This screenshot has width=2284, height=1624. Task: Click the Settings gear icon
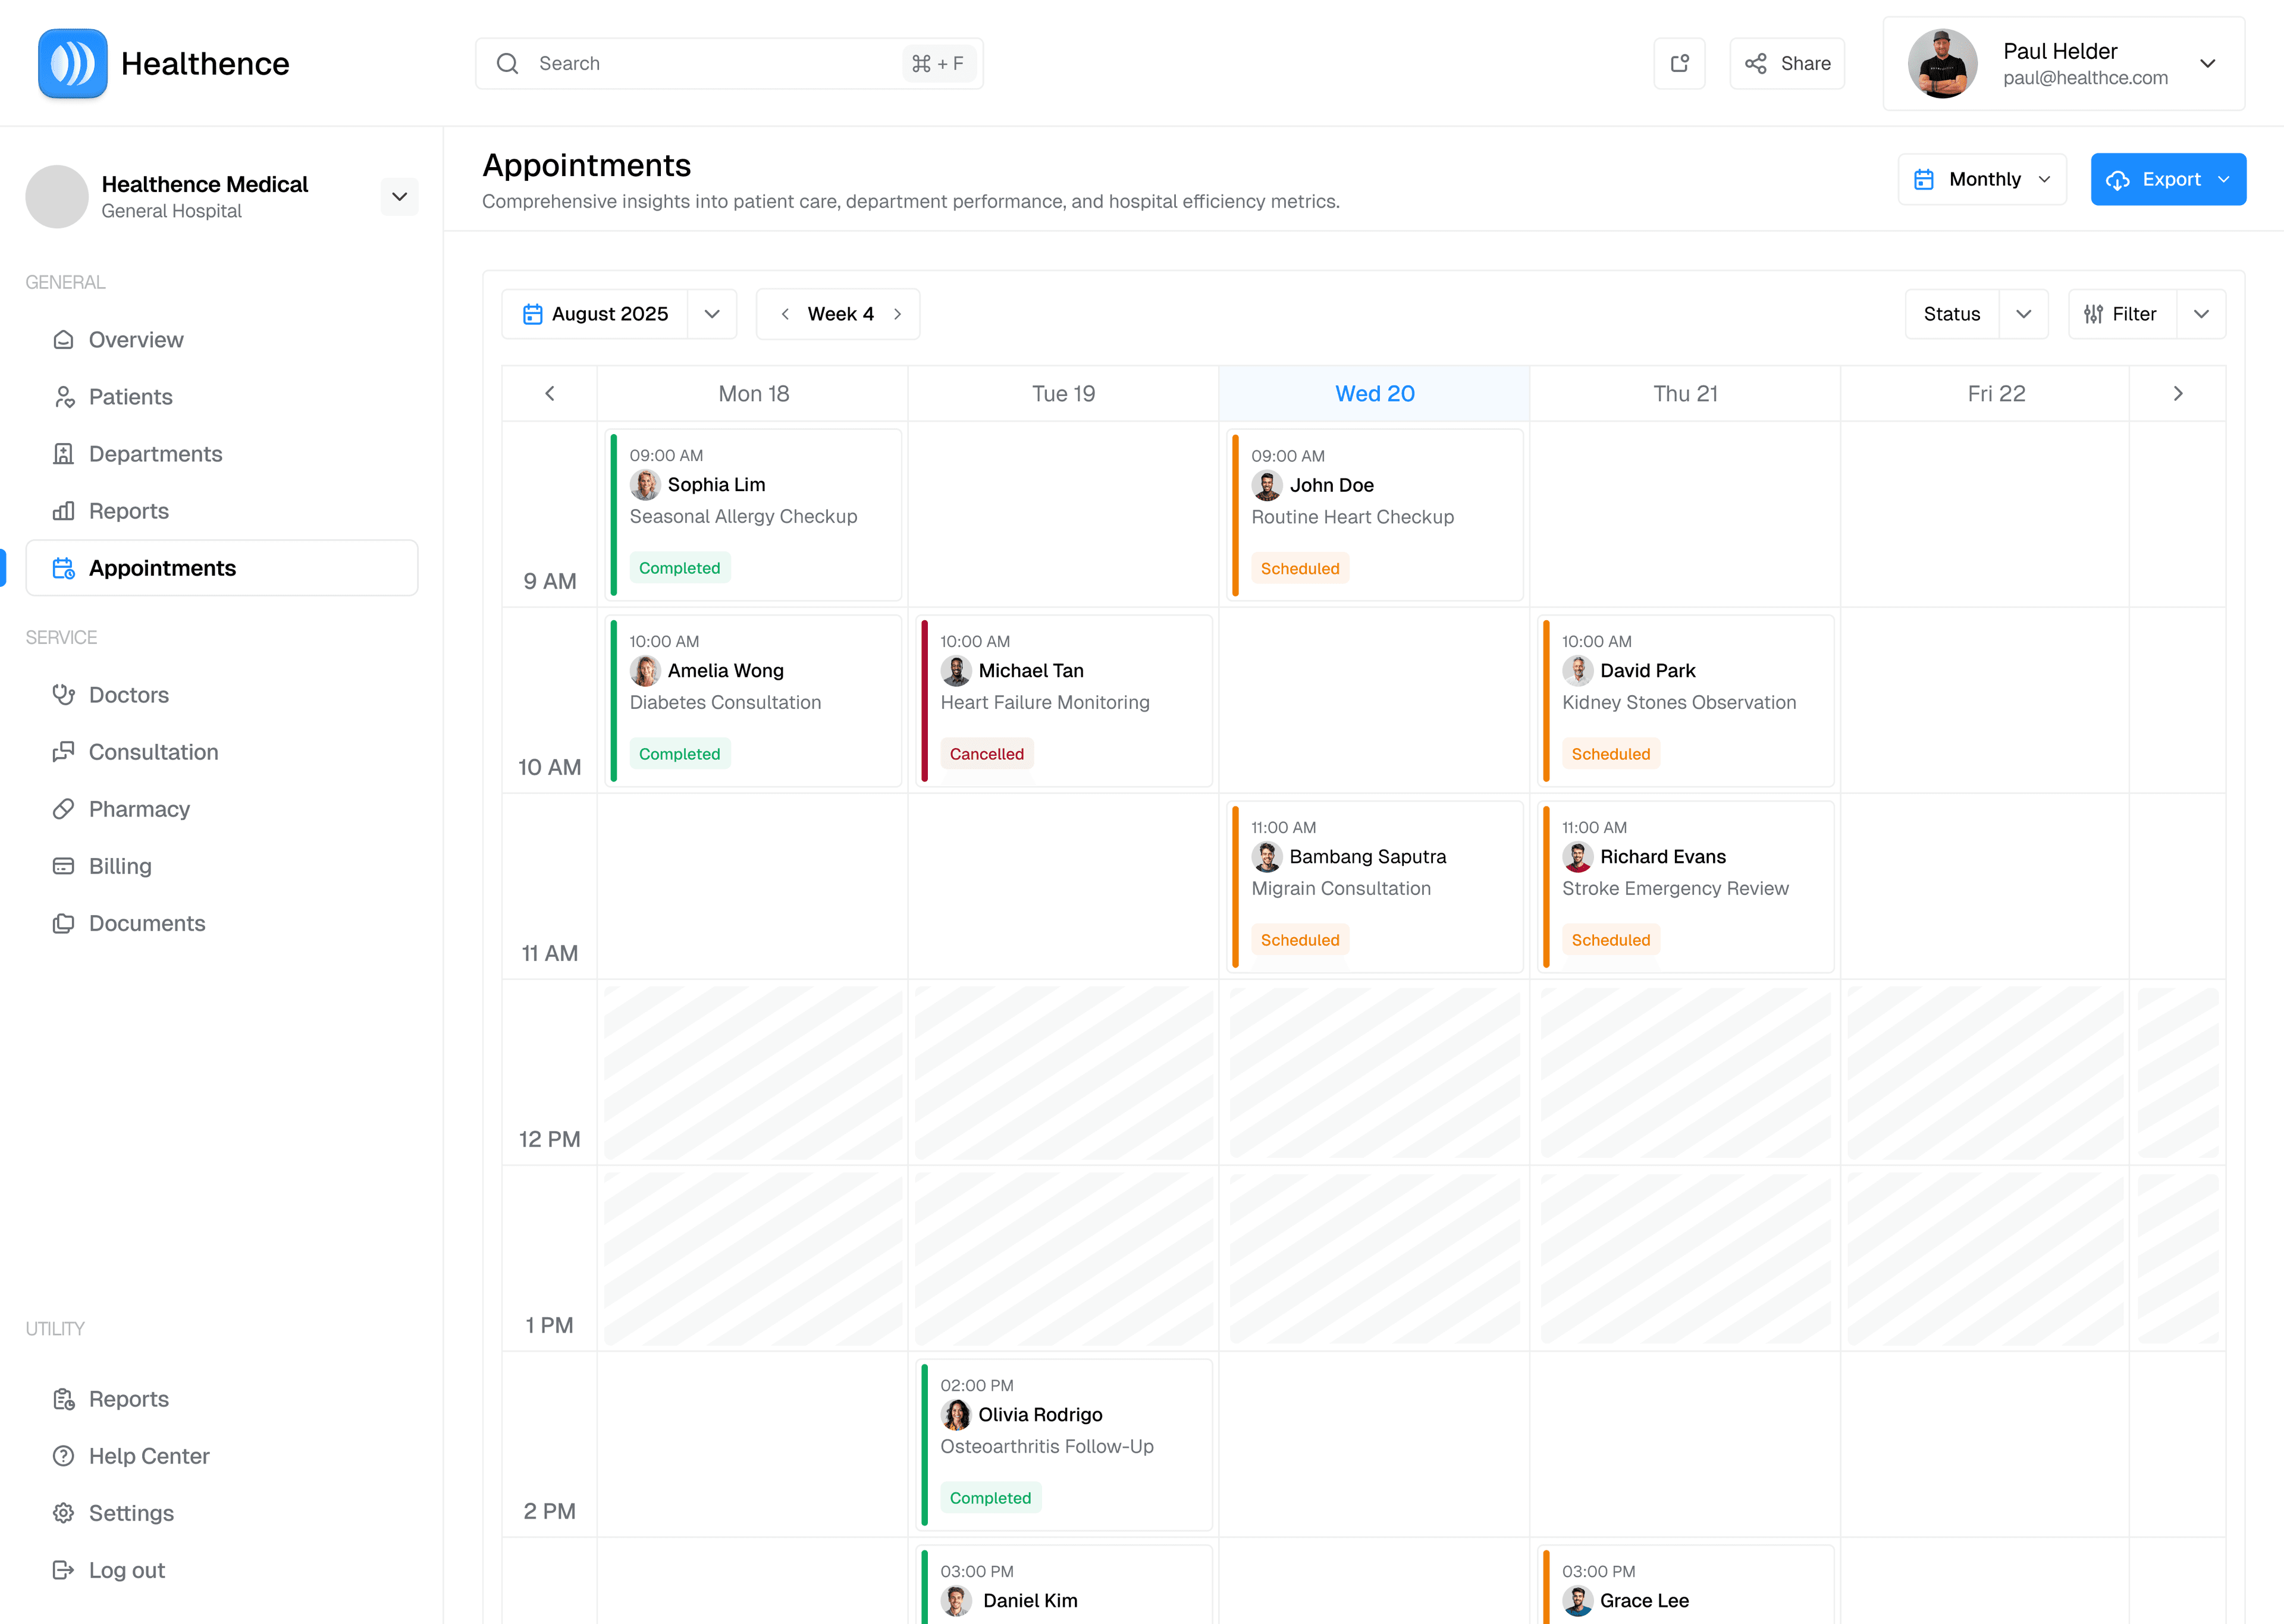point(63,1513)
